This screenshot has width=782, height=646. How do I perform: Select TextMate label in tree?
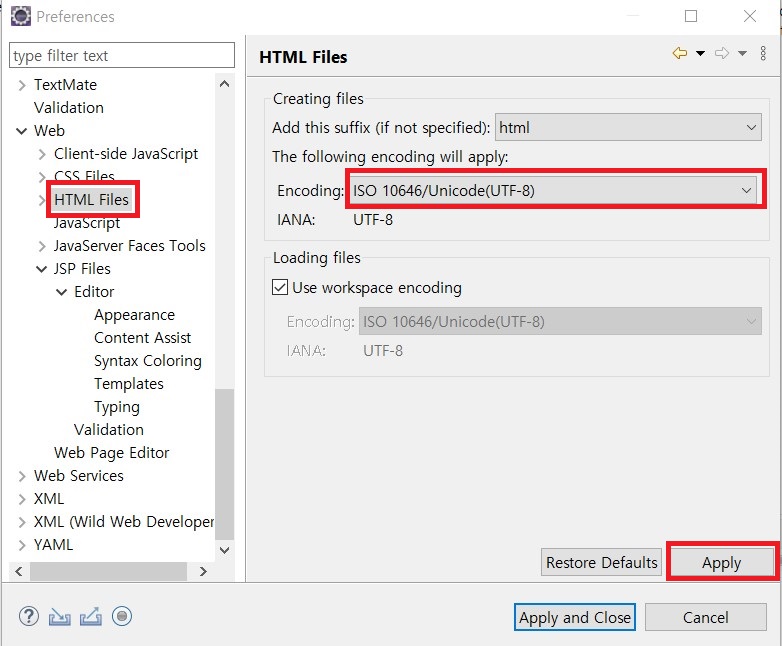pyautogui.click(x=65, y=85)
